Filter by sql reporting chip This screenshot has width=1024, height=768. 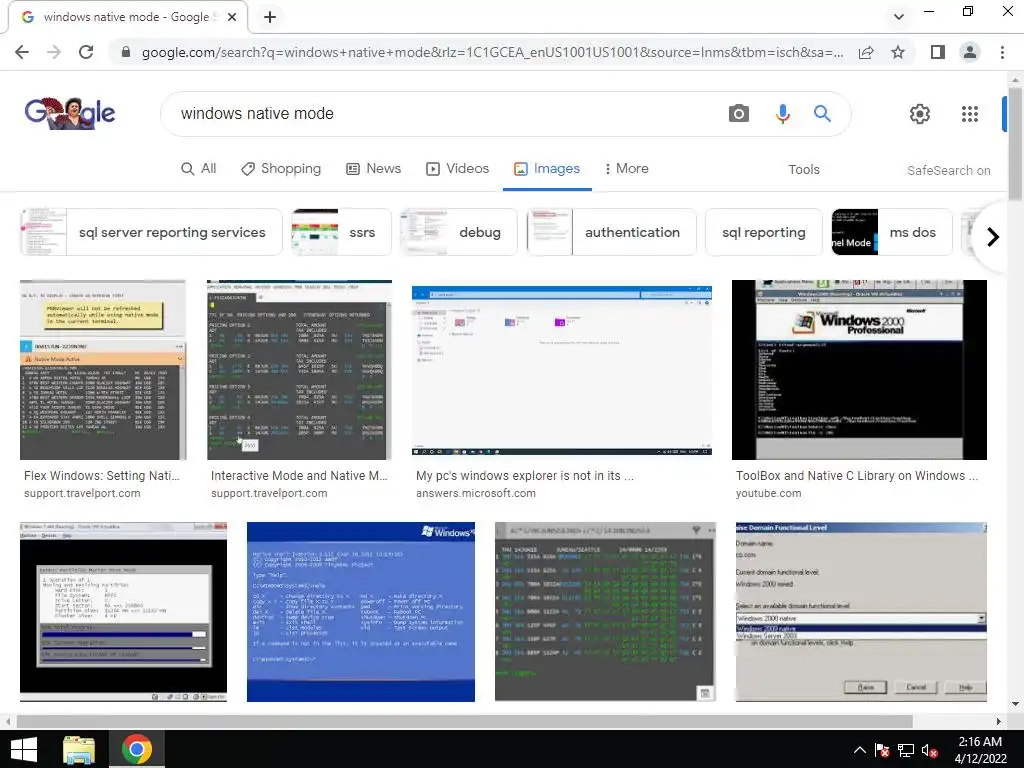[x=763, y=232]
